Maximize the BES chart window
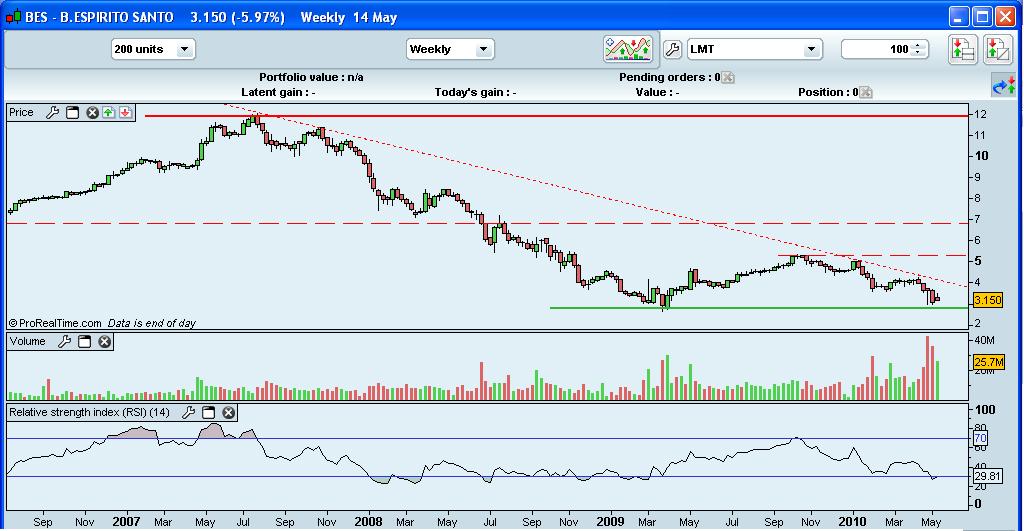Image resolution: width=1024 pixels, height=531 pixels. (982, 16)
